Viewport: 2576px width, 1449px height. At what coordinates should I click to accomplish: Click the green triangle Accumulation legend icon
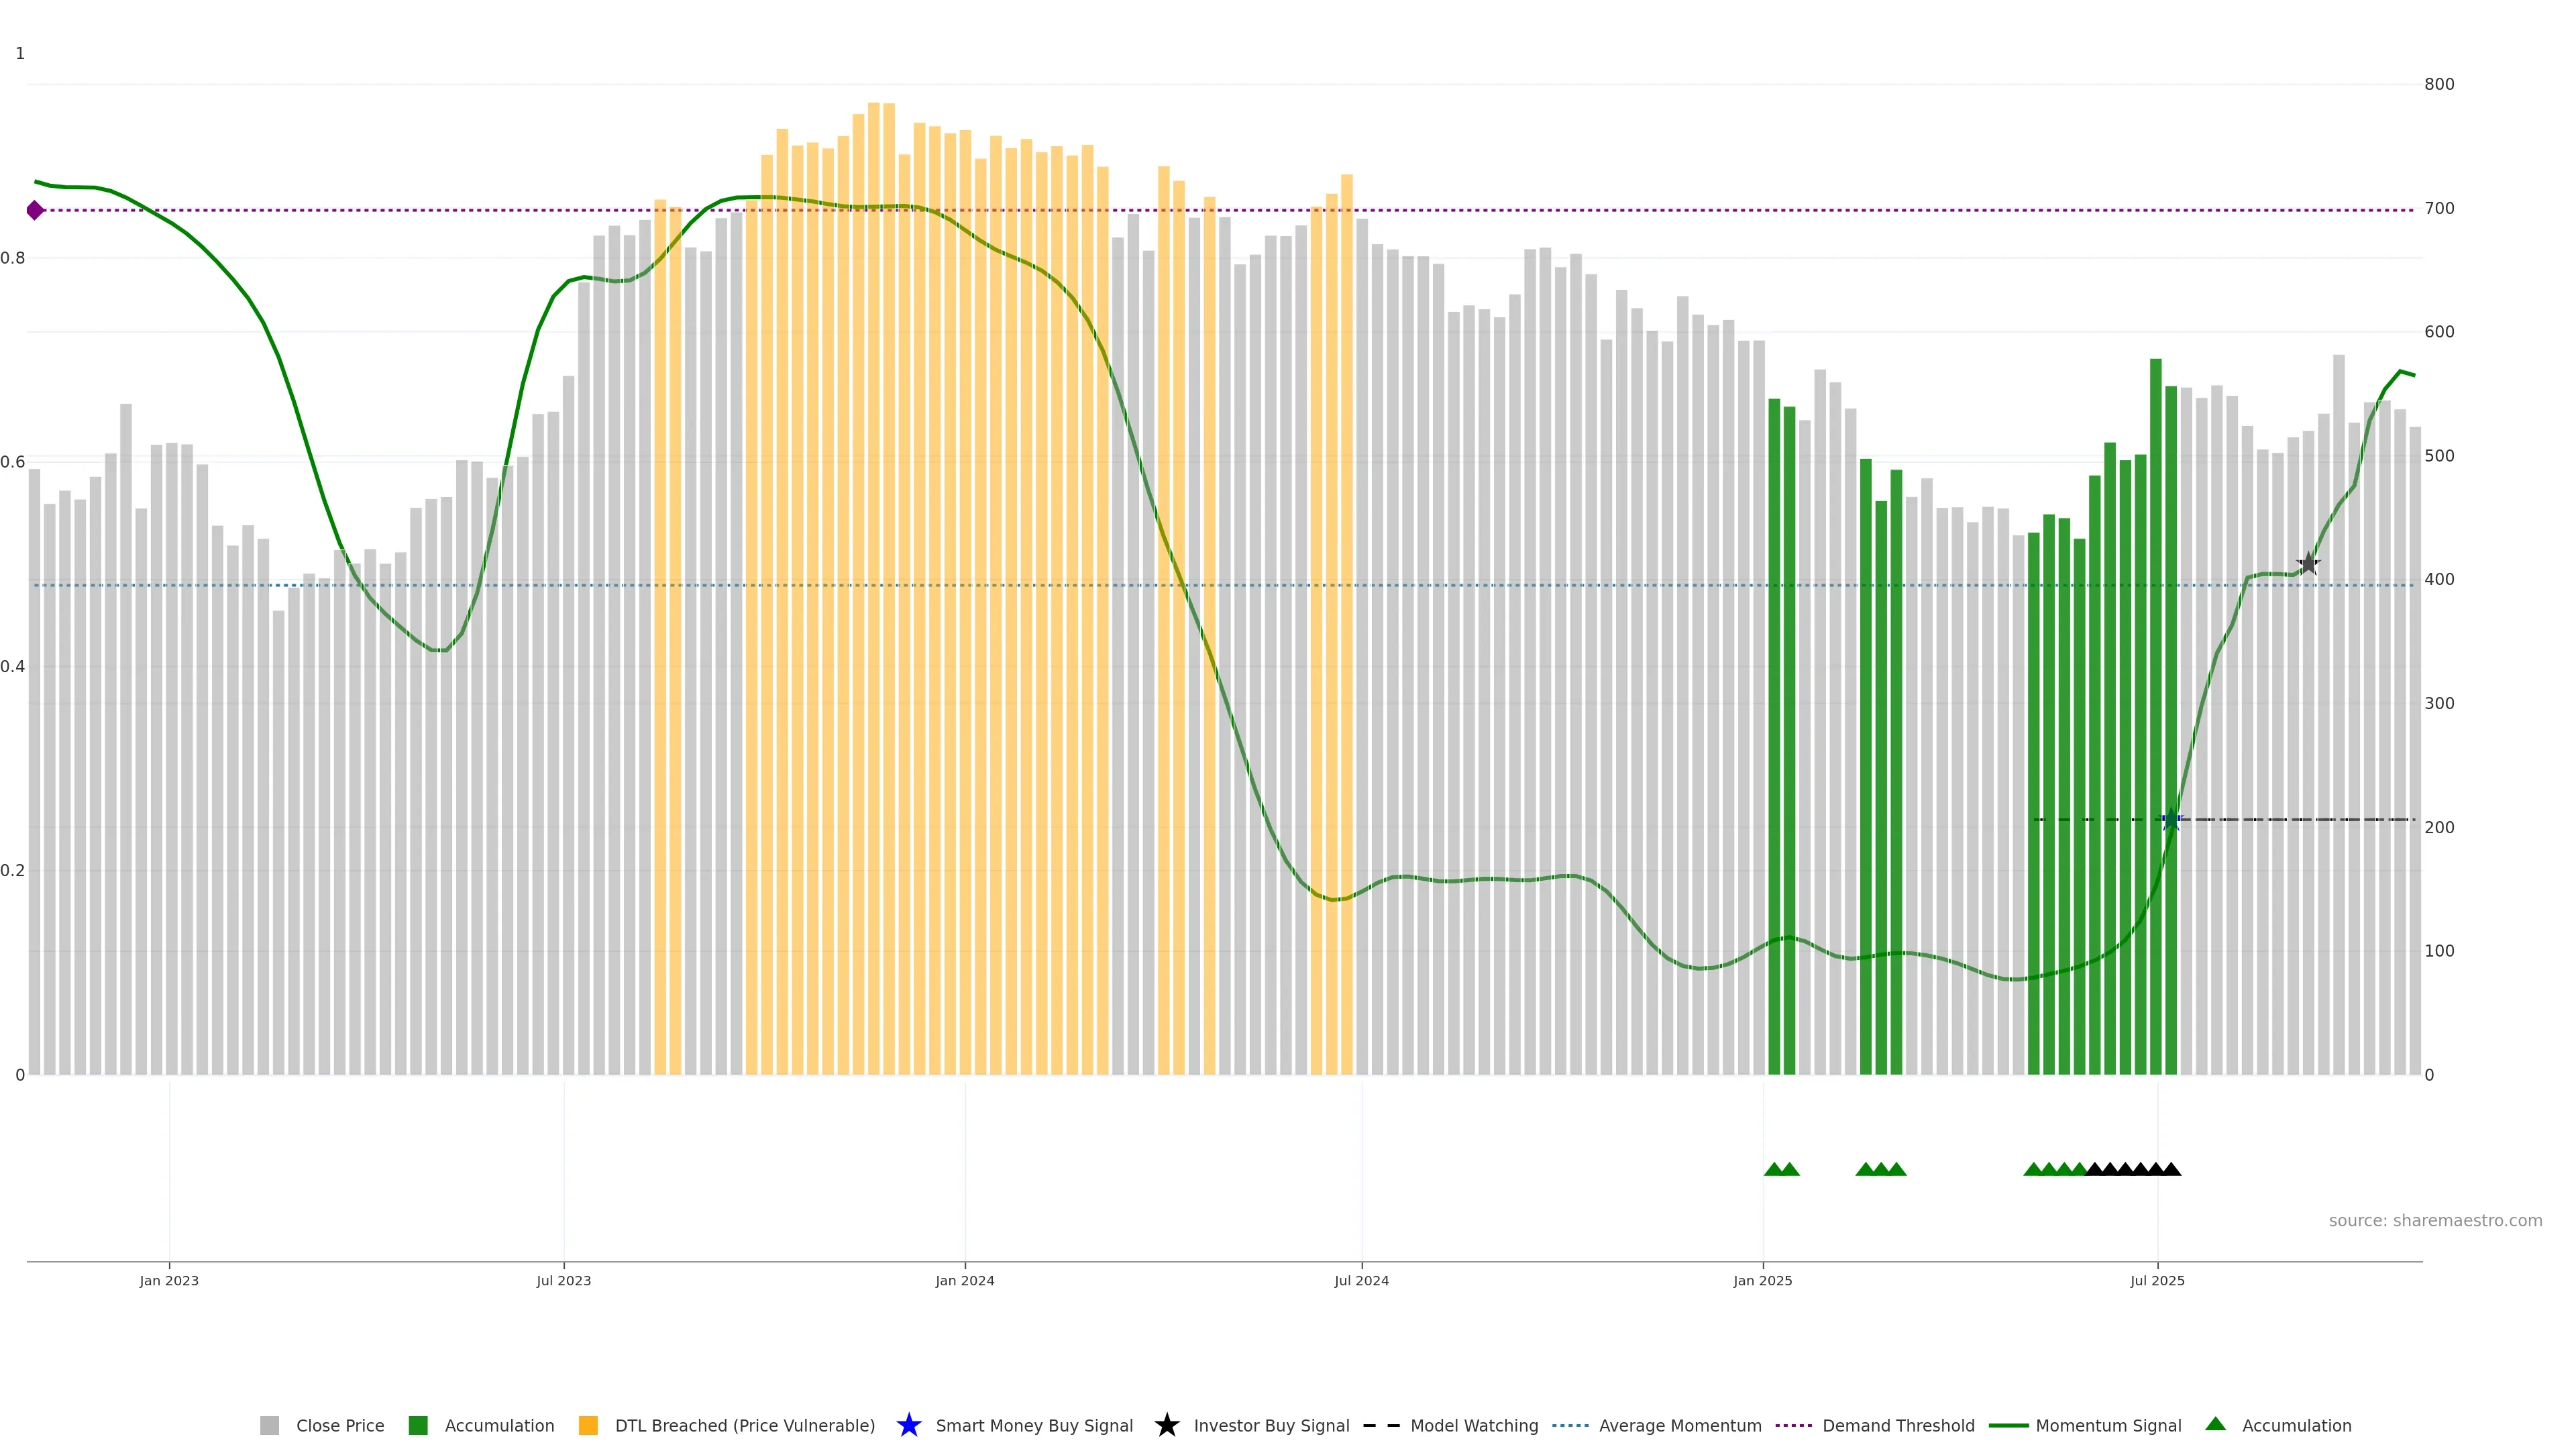(2215, 1424)
